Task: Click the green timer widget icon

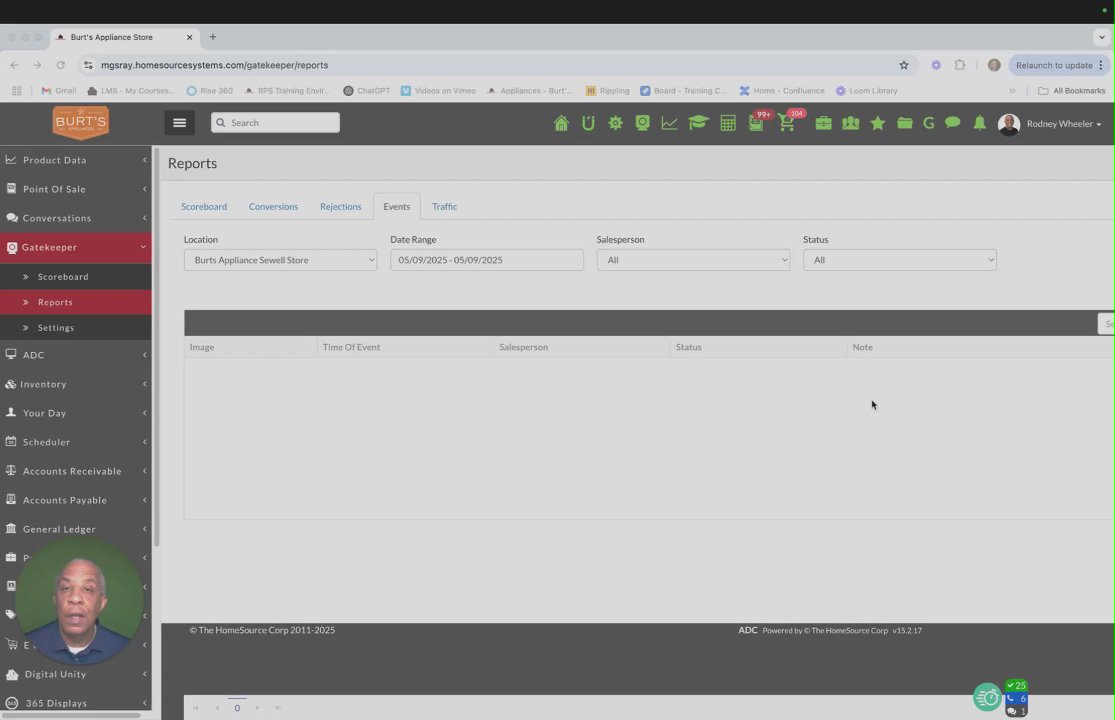Action: point(987,698)
